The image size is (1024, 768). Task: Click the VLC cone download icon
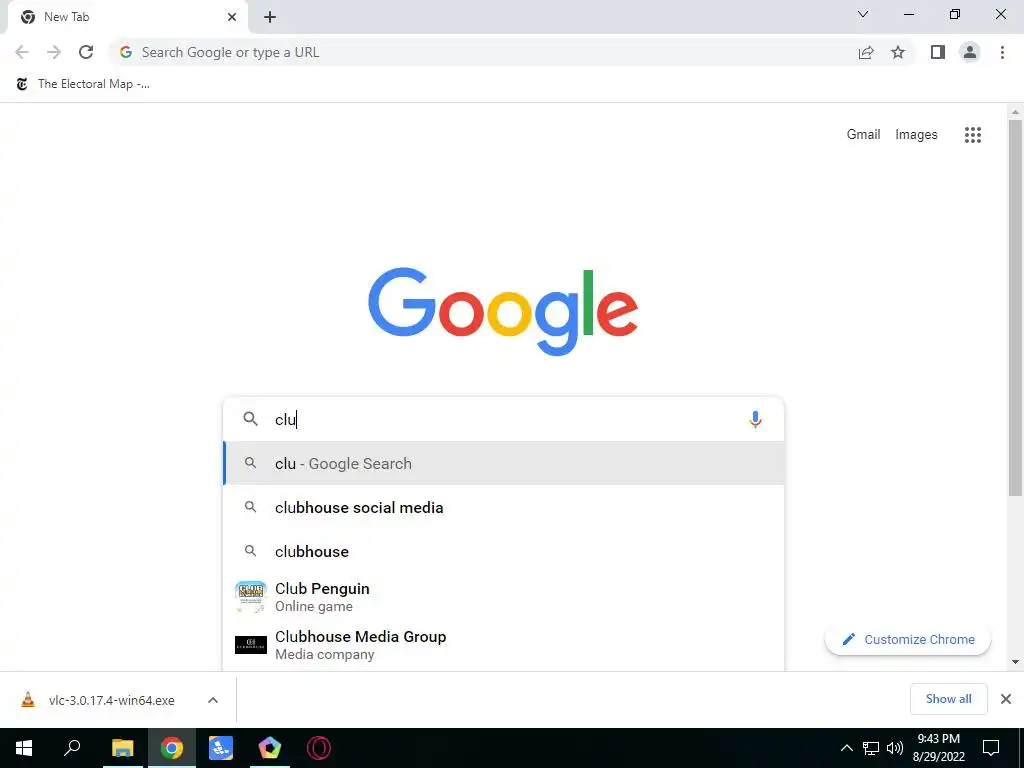pos(28,700)
